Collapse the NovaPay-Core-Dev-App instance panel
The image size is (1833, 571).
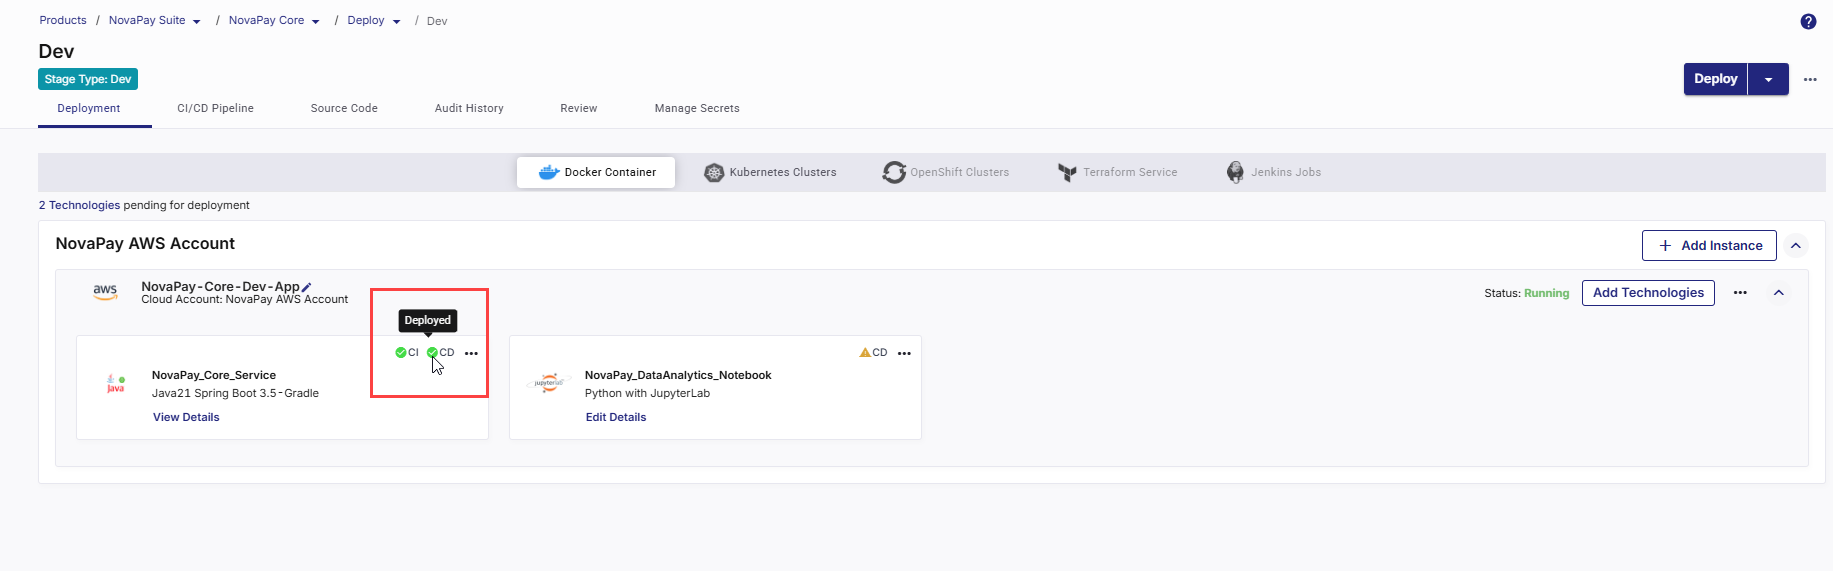[1779, 293]
